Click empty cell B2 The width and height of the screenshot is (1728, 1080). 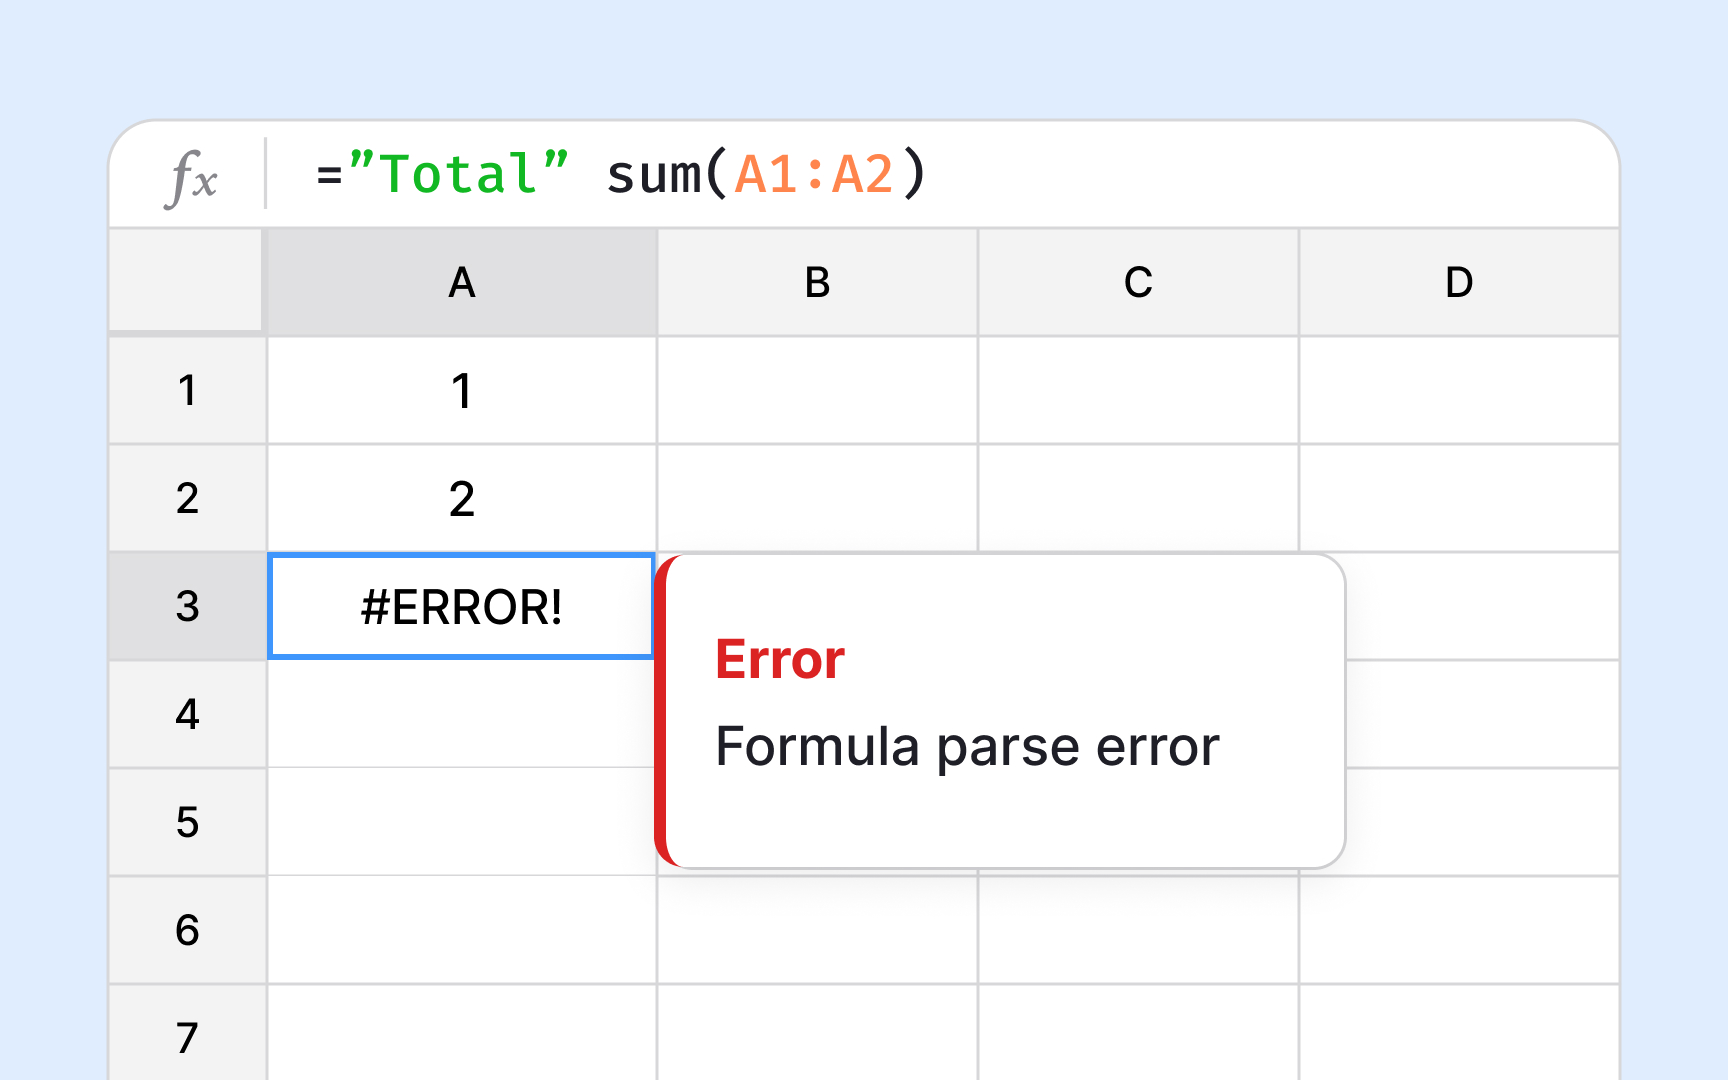[817, 498]
